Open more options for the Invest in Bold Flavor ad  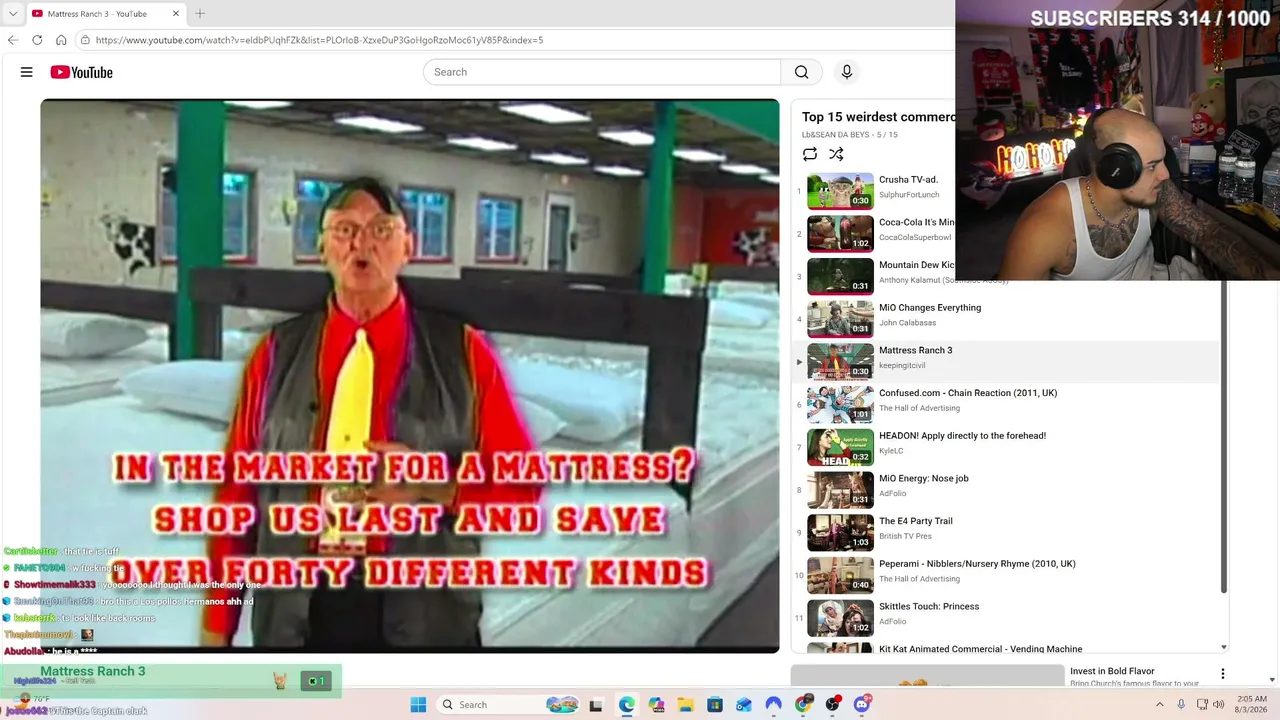(x=1222, y=674)
